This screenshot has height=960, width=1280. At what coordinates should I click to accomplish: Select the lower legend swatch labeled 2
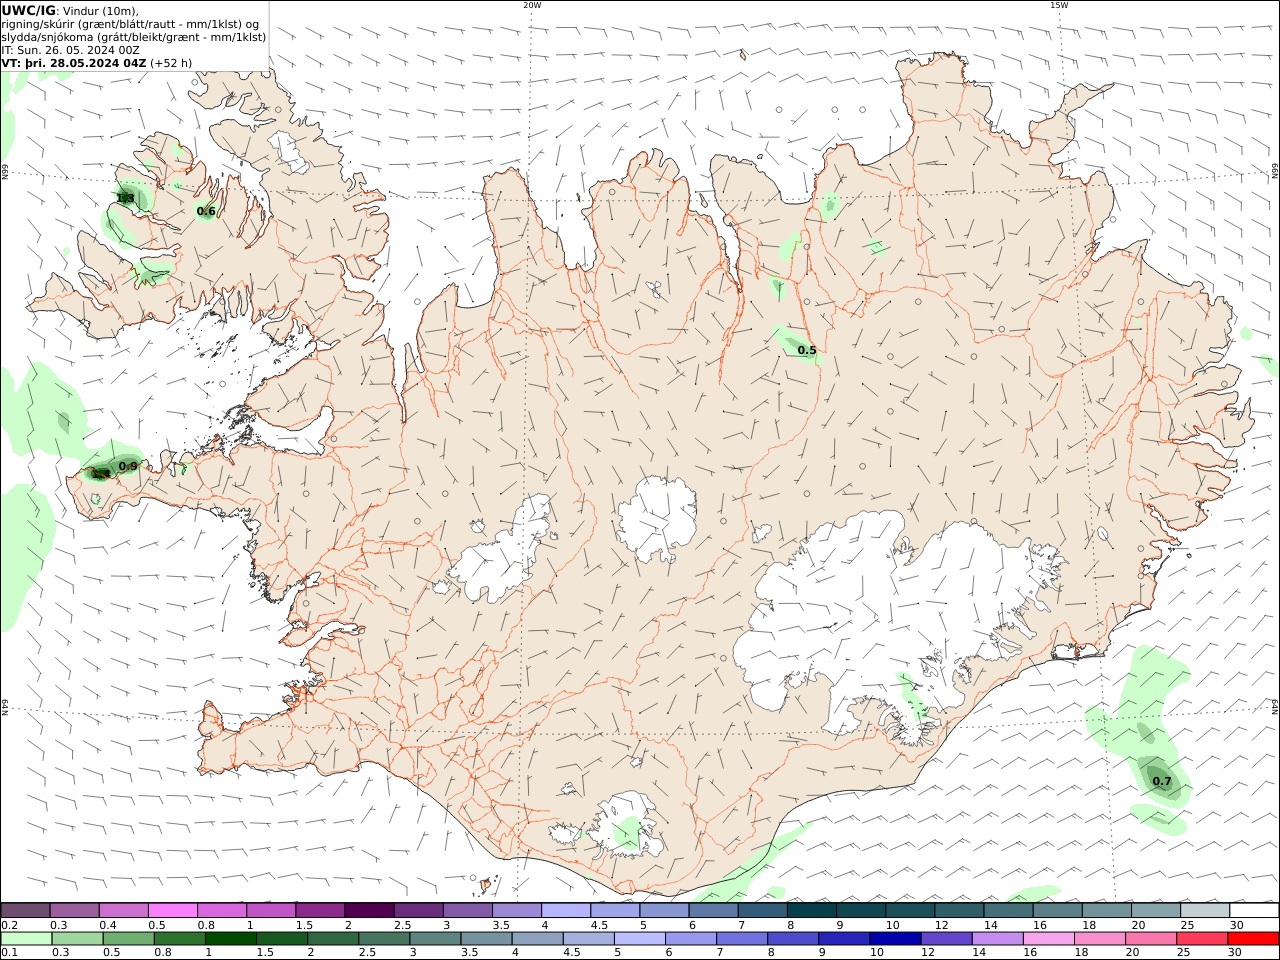coord(333,938)
